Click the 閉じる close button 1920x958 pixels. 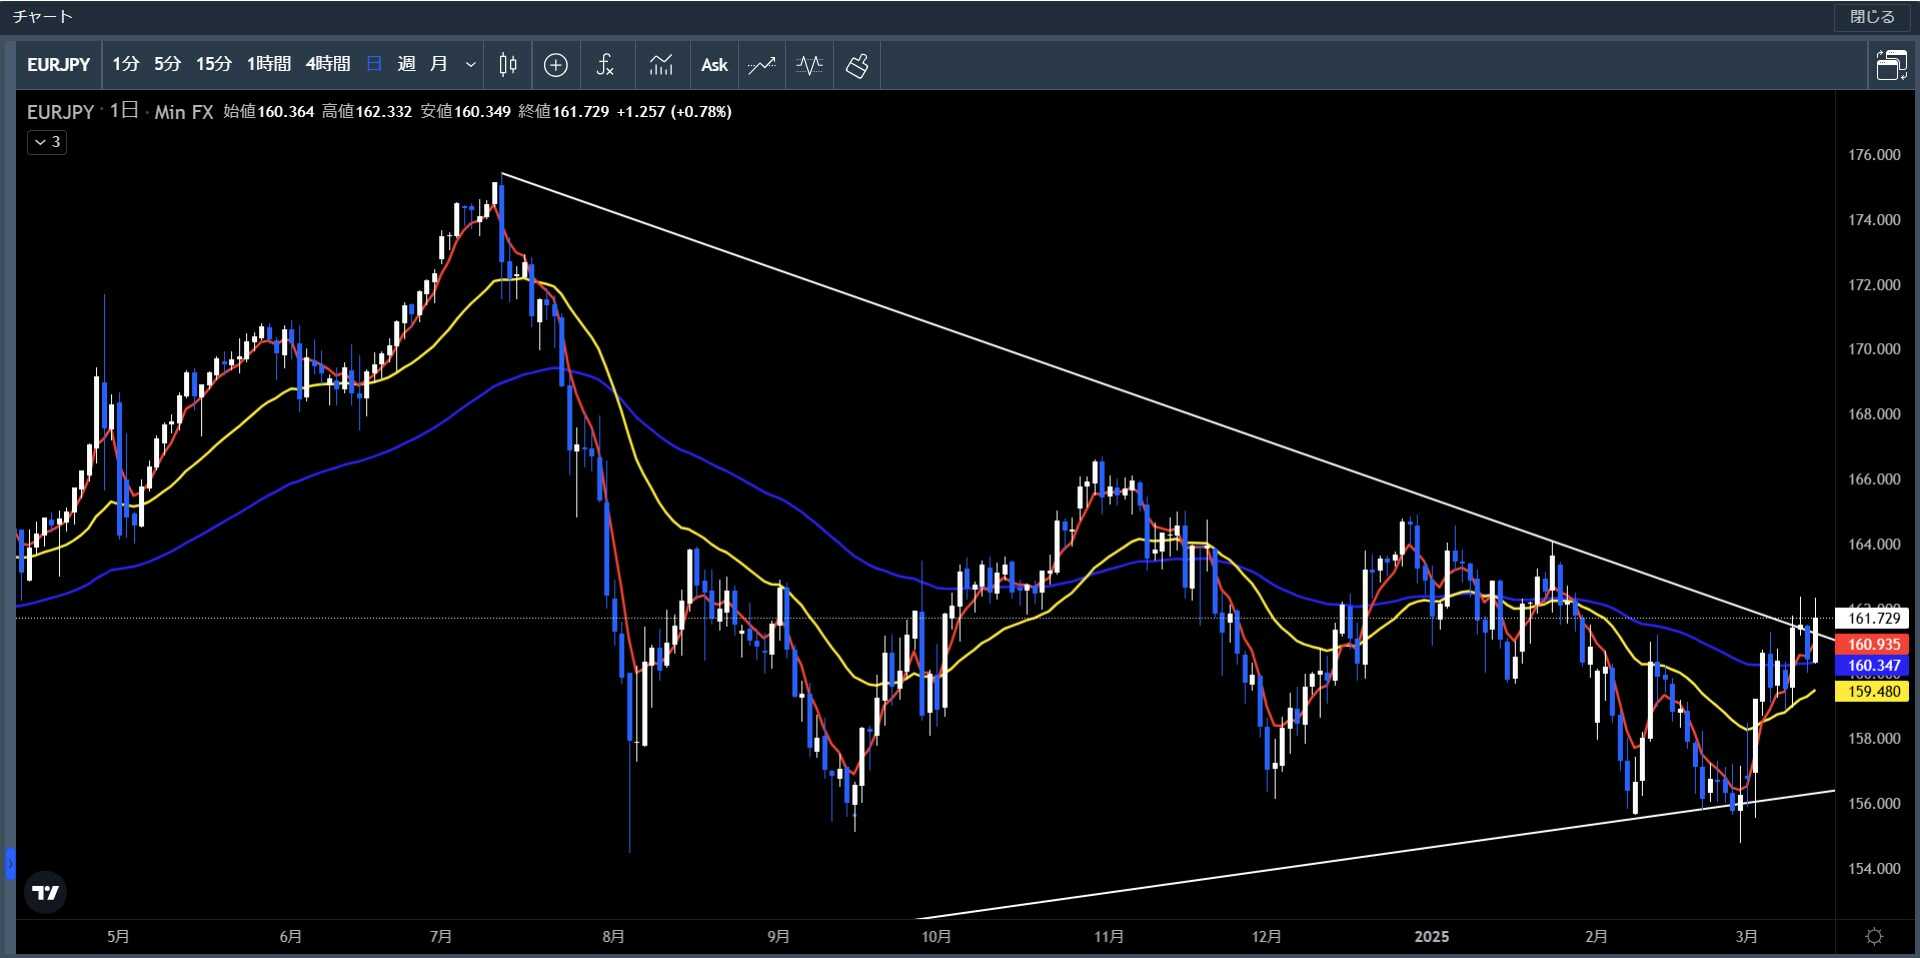coord(1872,17)
